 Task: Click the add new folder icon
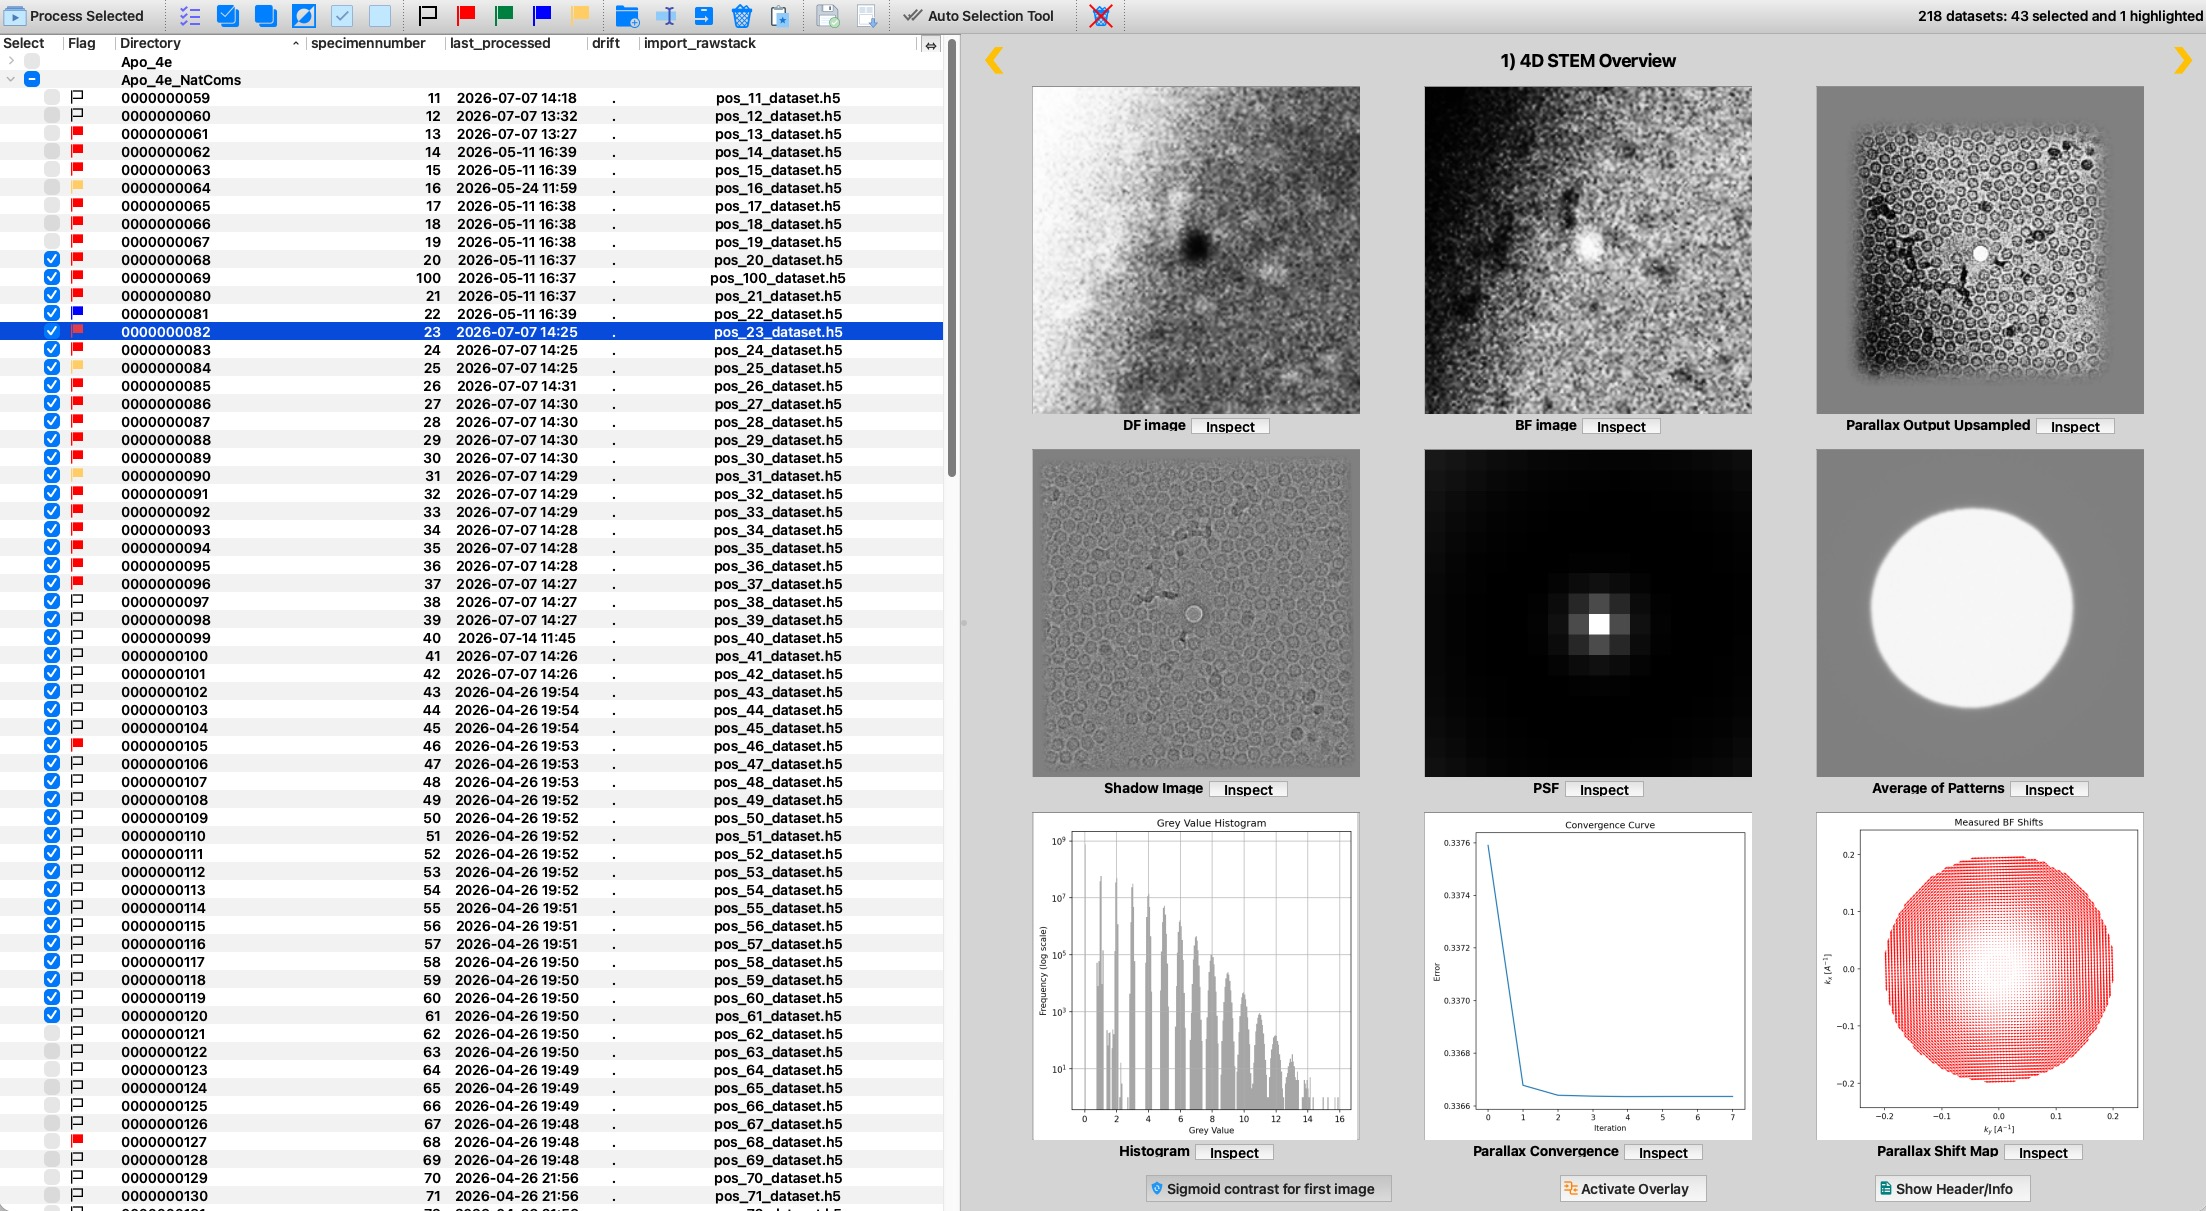(627, 15)
